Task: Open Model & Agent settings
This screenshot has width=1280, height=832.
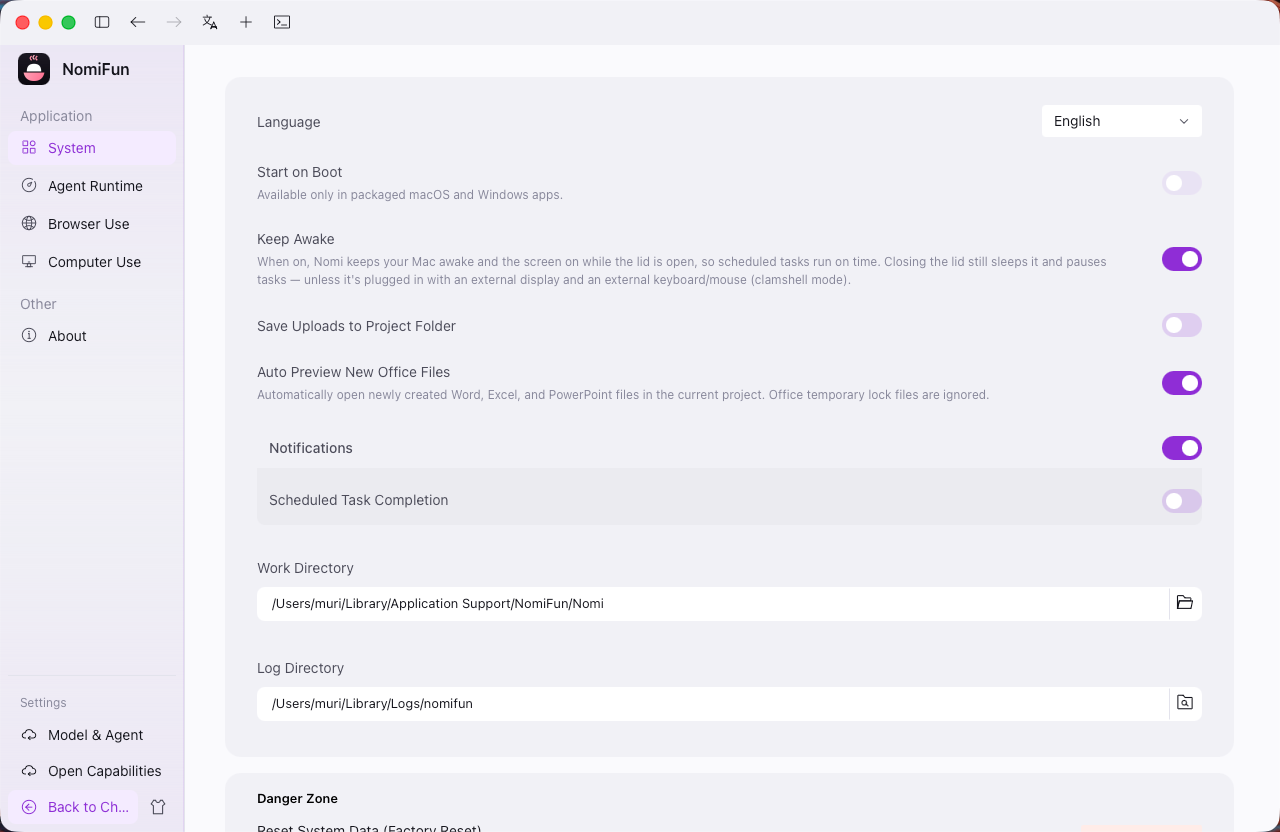Action: point(92,734)
